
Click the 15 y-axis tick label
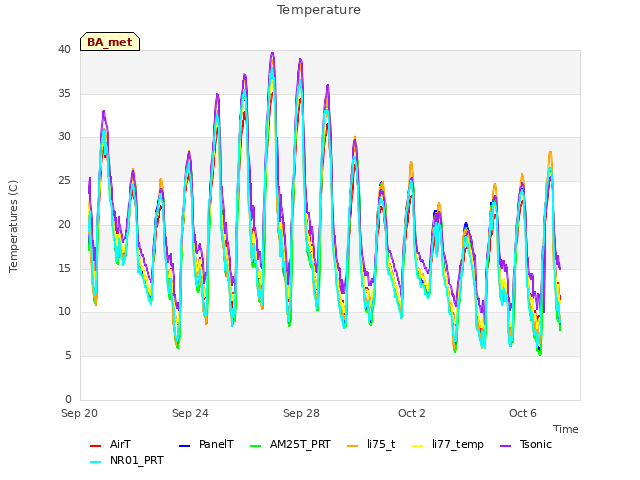tap(64, 268)
